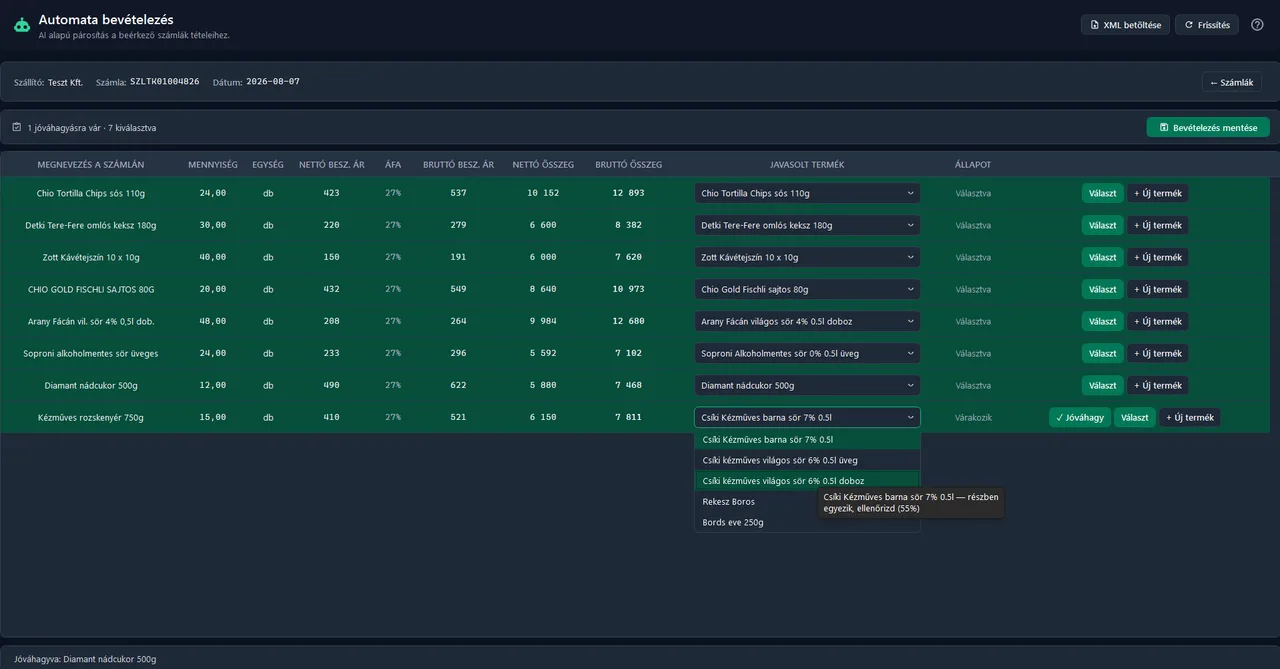Click the Mennyiség column header
1280x669 pixels.
(213, 164)
